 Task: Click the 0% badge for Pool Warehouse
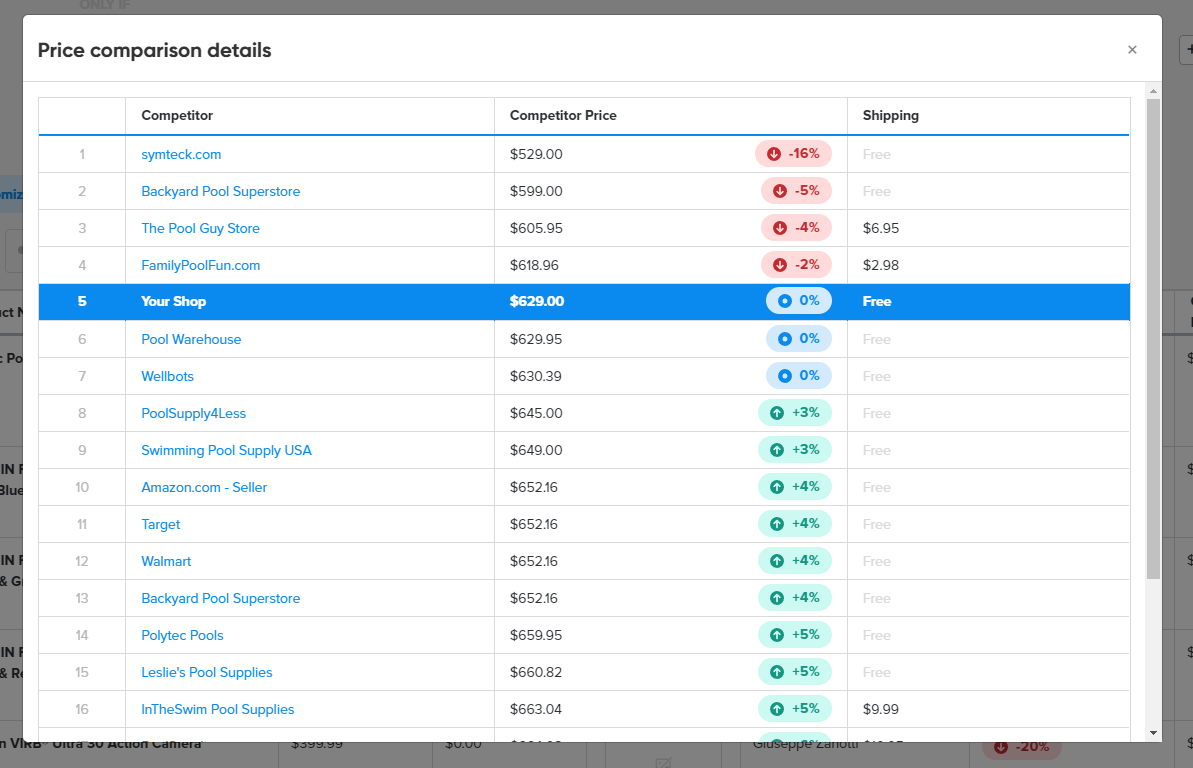click(799, 339)
